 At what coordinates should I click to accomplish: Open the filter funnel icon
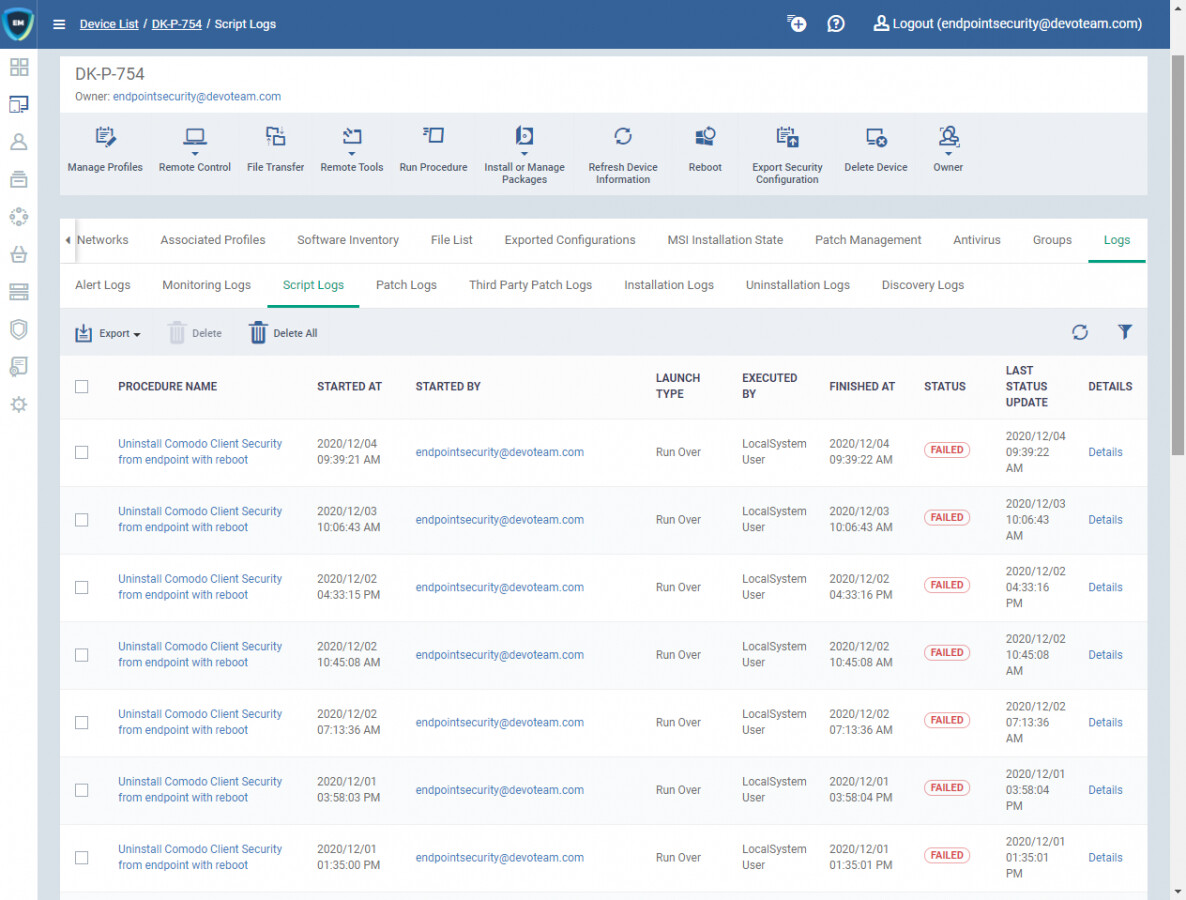point(1125,332)
